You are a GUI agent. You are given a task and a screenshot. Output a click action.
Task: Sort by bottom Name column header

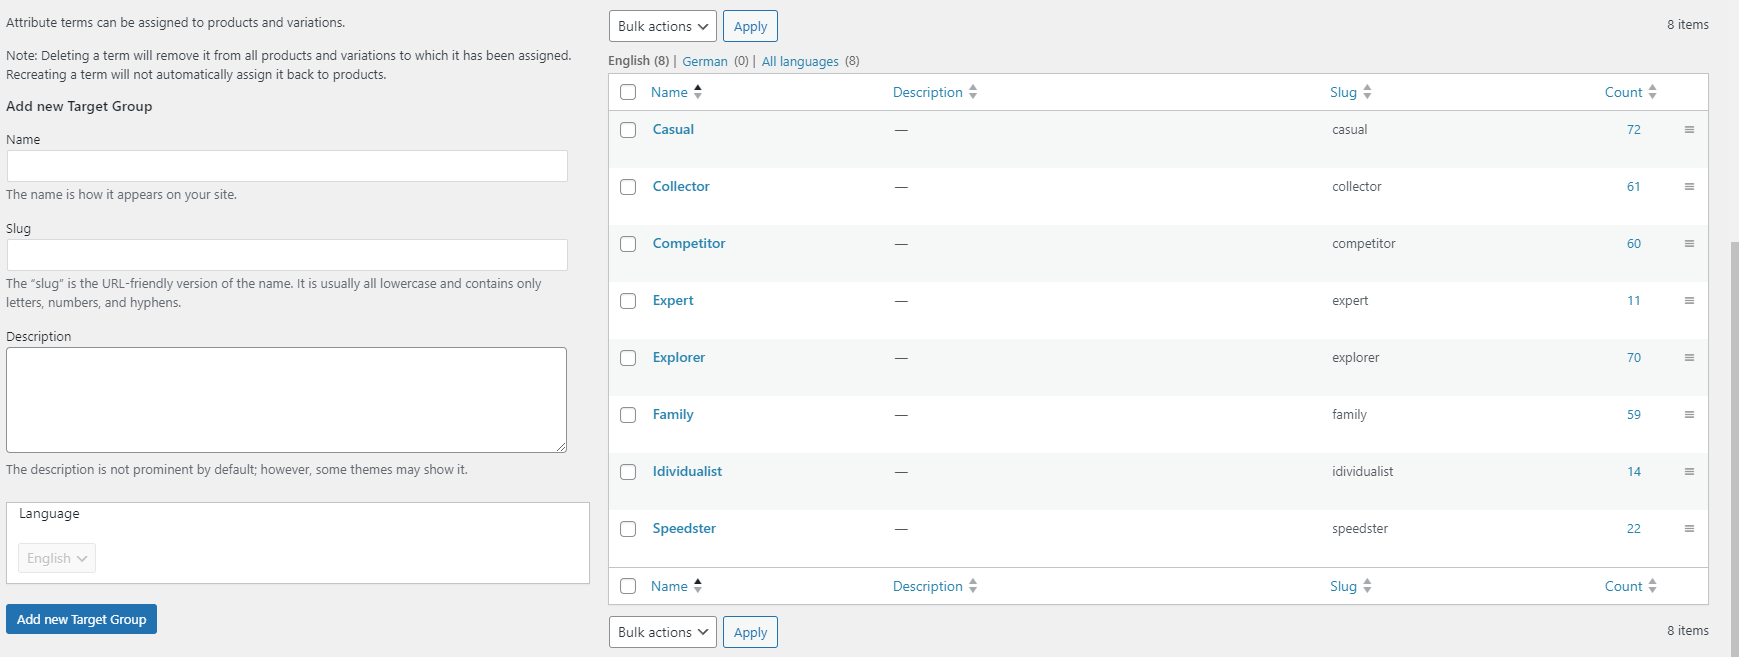pos(669,586)
